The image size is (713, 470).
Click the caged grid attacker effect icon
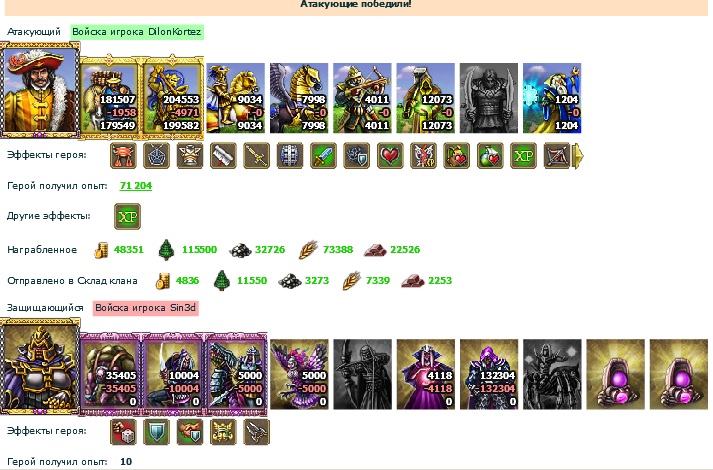tap(290, 156)
